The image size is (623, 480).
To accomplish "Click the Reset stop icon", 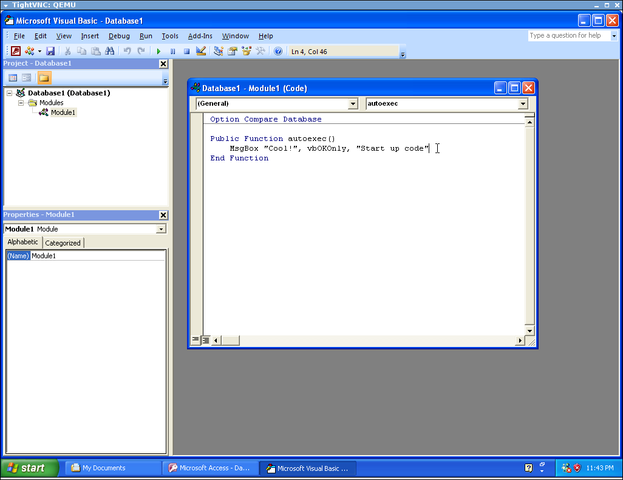I will [187, 51].
